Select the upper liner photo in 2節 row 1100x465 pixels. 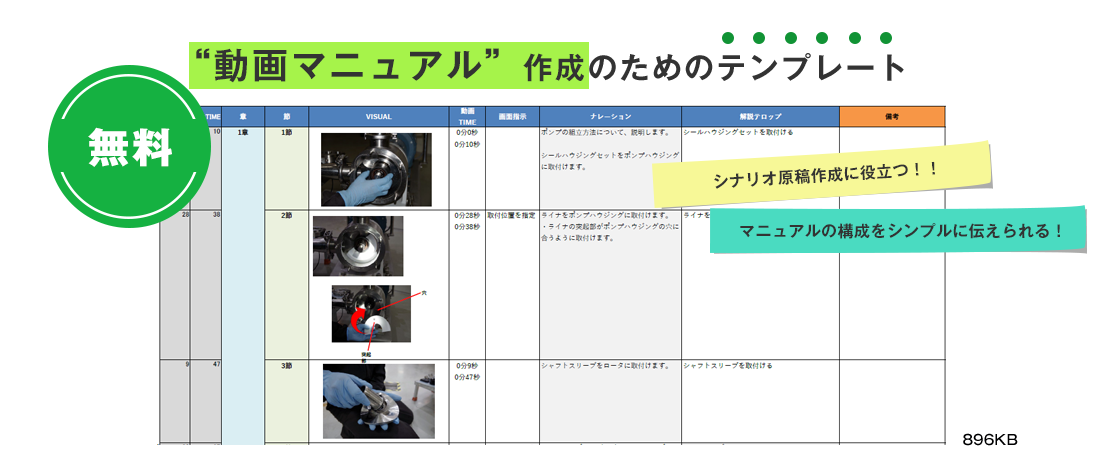pos(358,246)
